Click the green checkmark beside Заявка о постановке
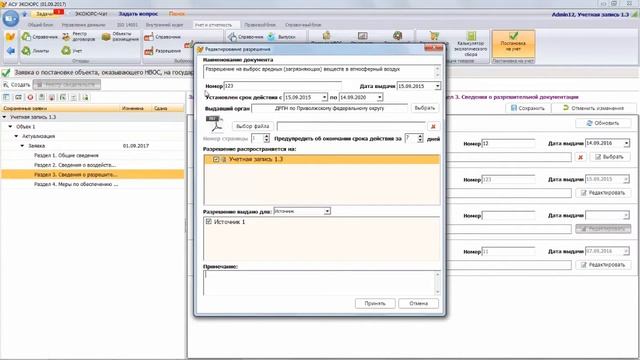This screenshot has width=640, height=360. 6,73
